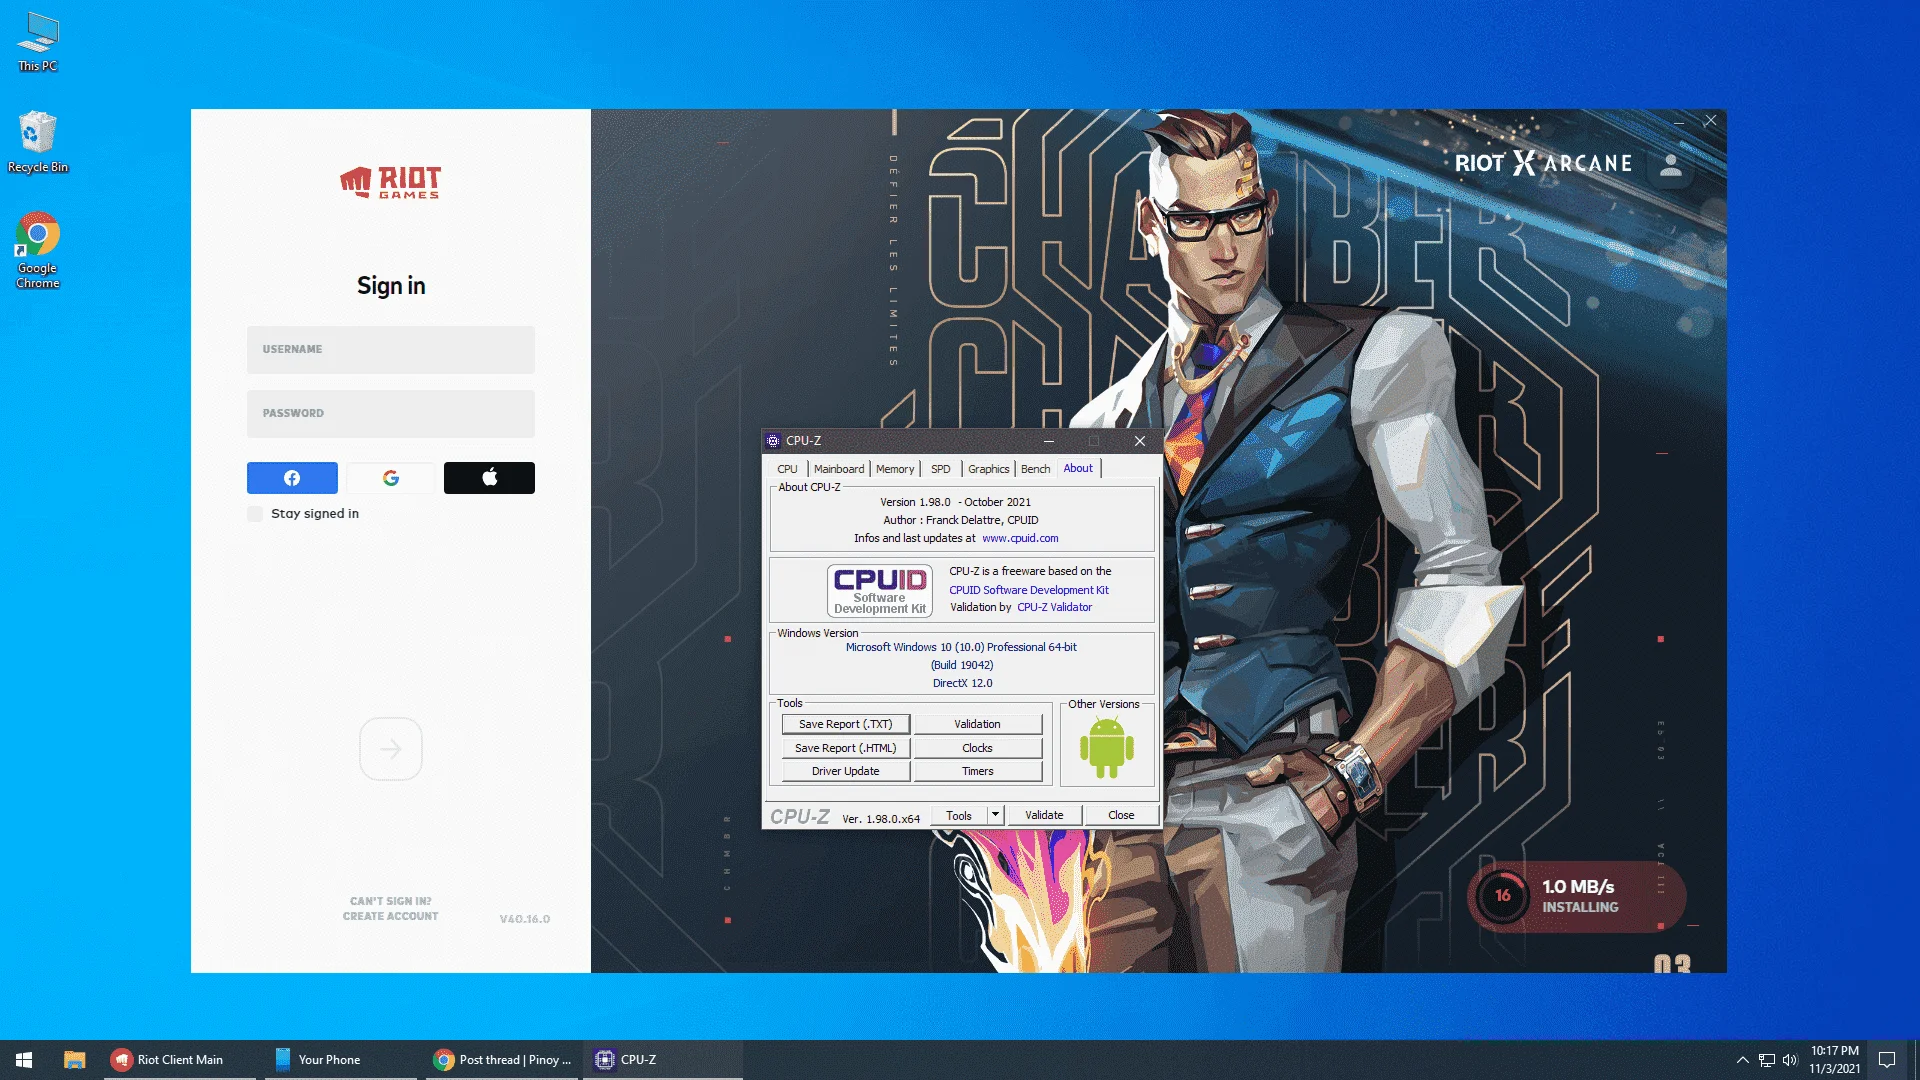The image size is (1920, 1080).
Task: Close the CPU-Z window
Action: tap(1140, 441)
